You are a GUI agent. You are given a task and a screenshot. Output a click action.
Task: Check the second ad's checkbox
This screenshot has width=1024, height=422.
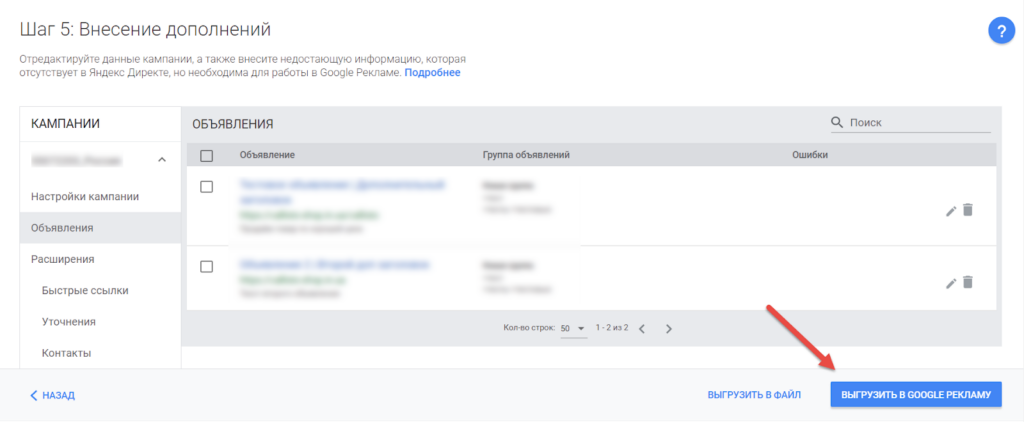click(x=207, y=266)
